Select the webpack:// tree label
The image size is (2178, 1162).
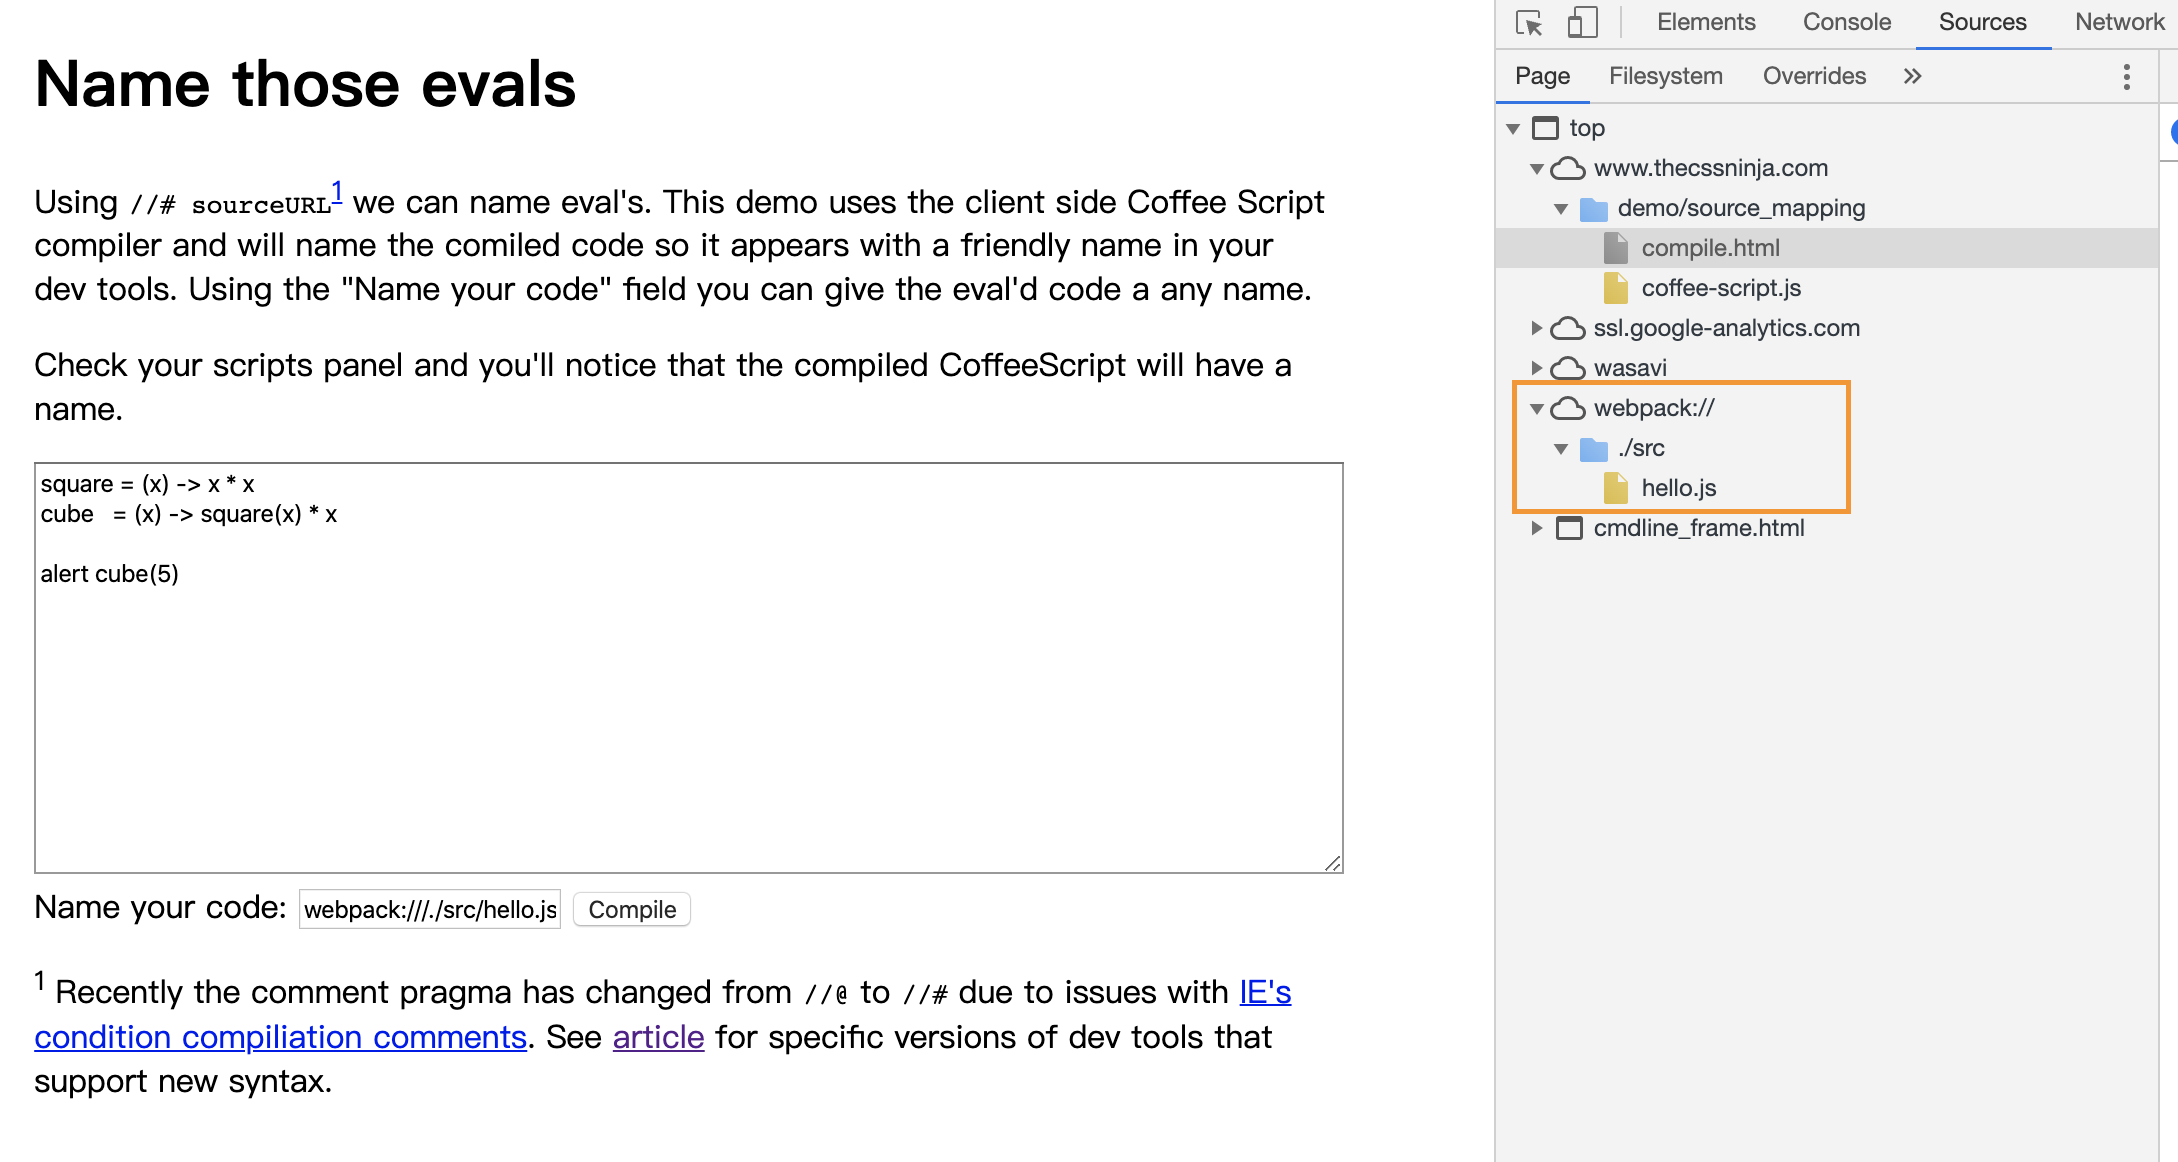(1654, 408)
